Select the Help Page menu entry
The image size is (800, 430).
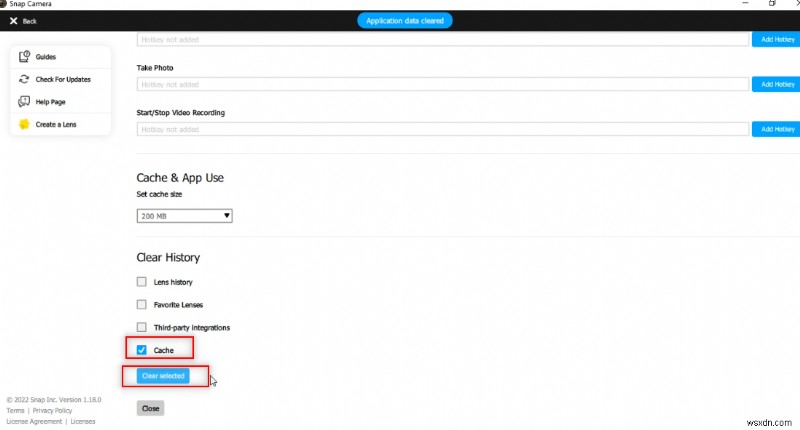pyautogui.click(x=61, y=102)
